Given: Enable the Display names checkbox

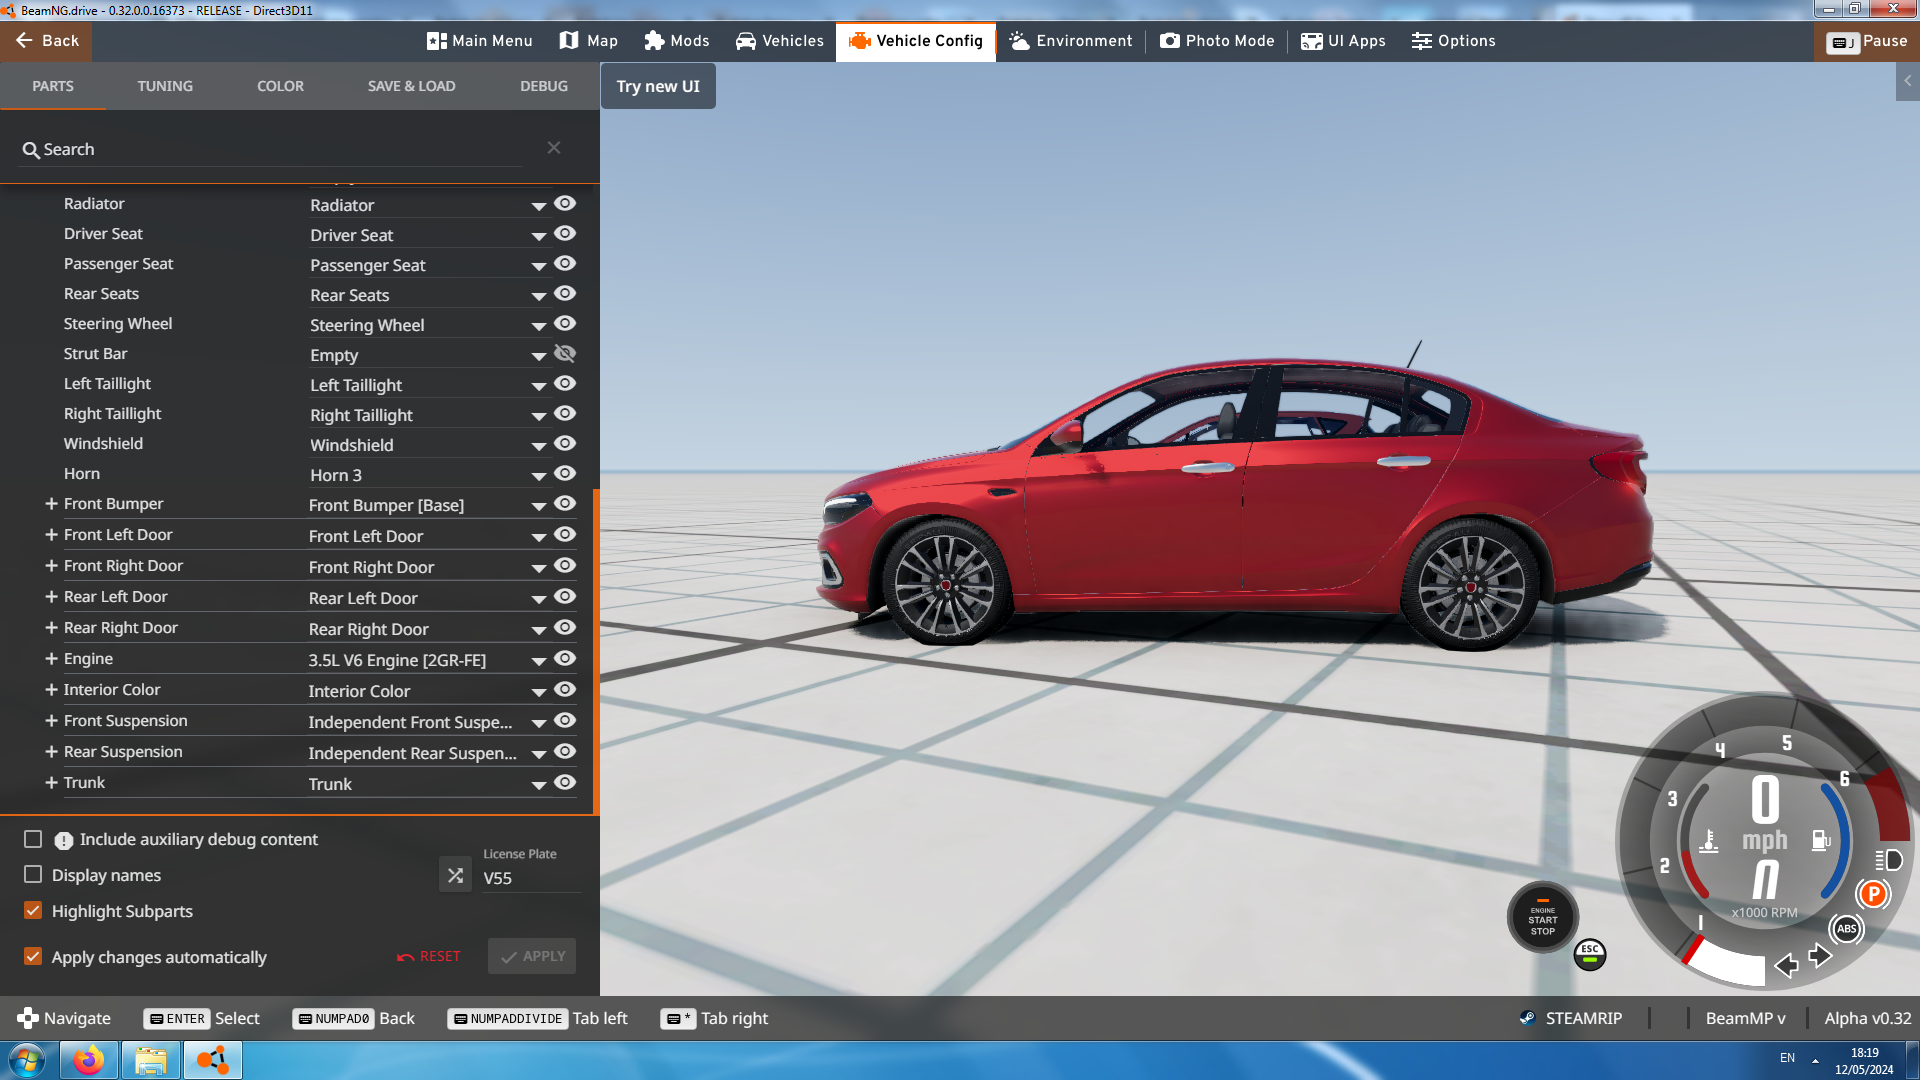Looking at the screenshot, I should click(x=33, y=875).
